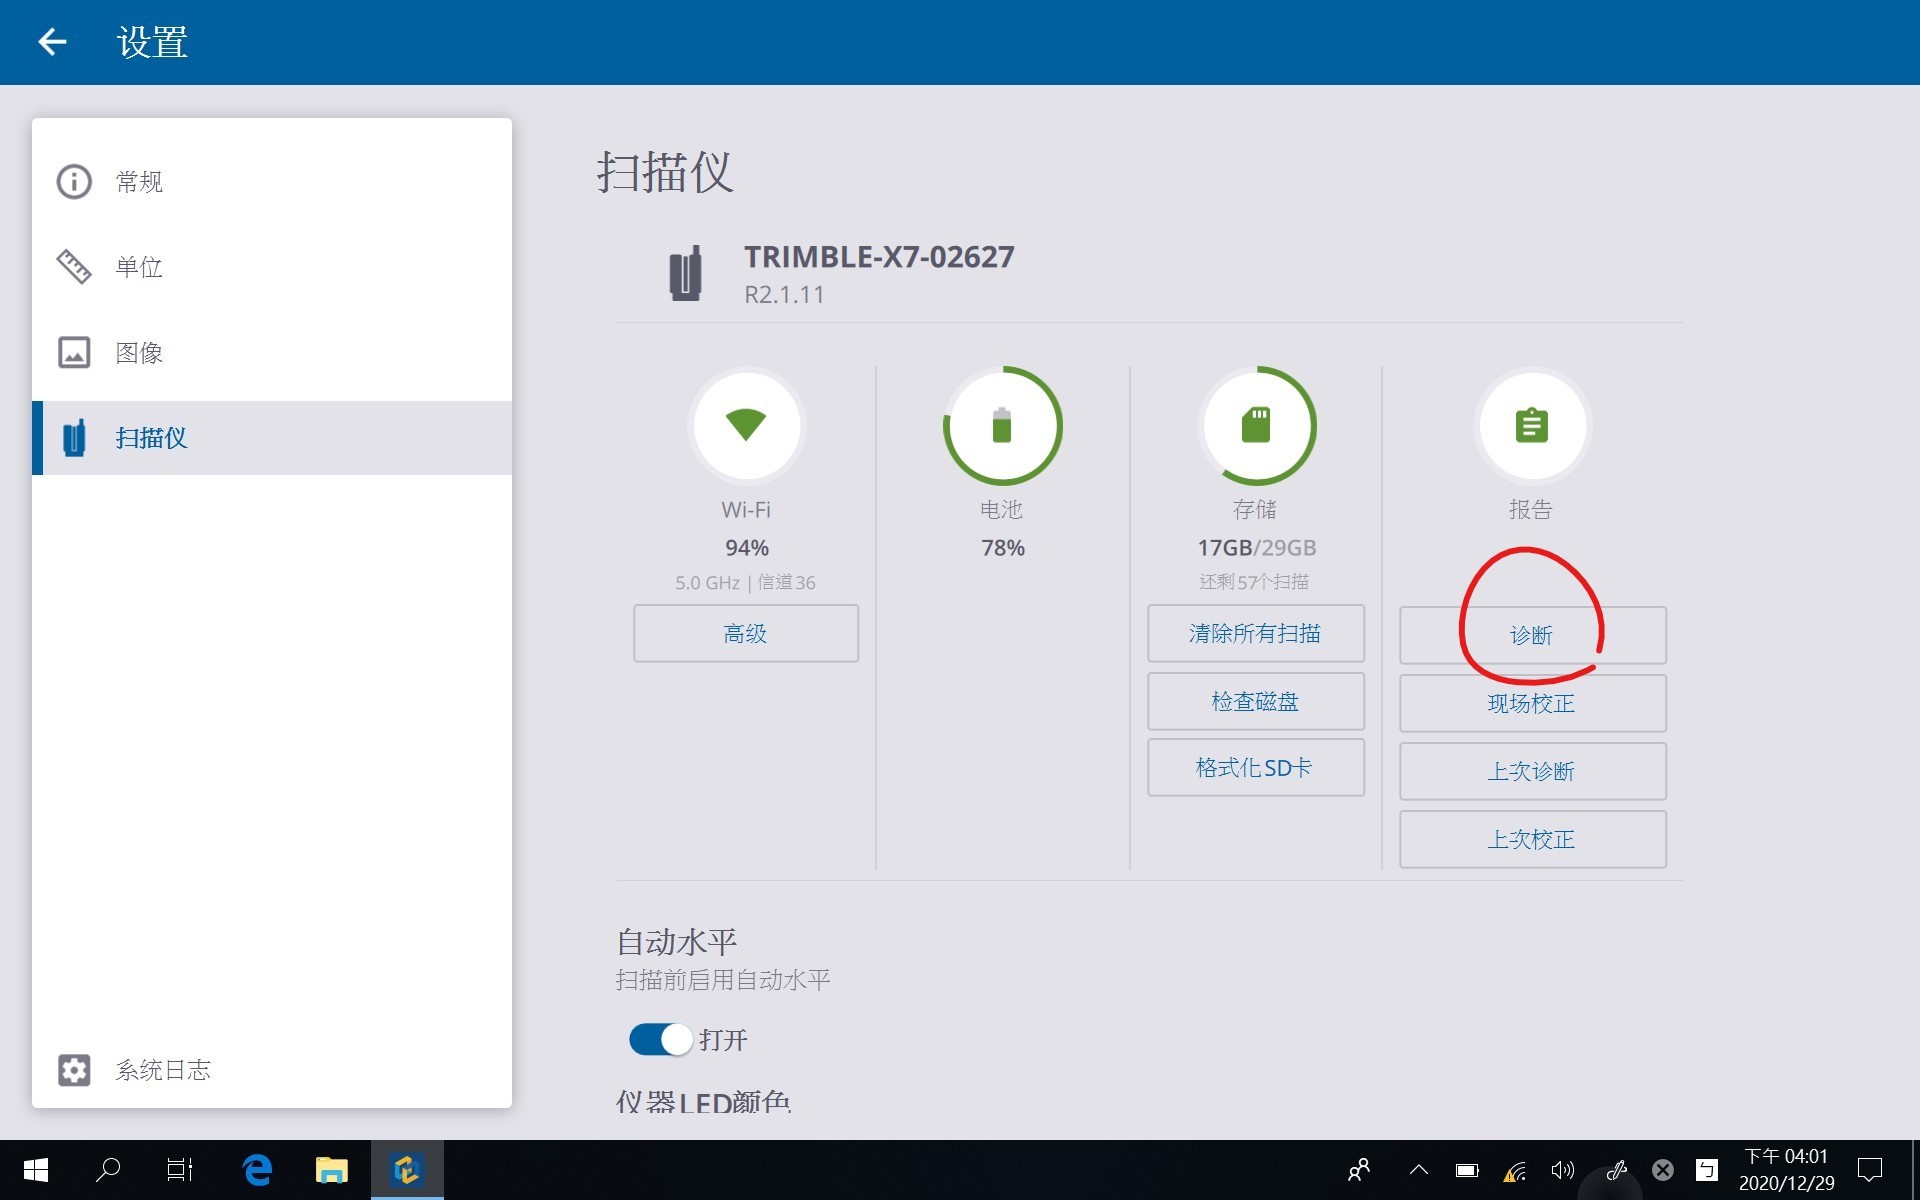This screenshot has width=1920, height=1200.
Task: Open the 上次校正 last calibration report
Action: (x=1532, y=839)
